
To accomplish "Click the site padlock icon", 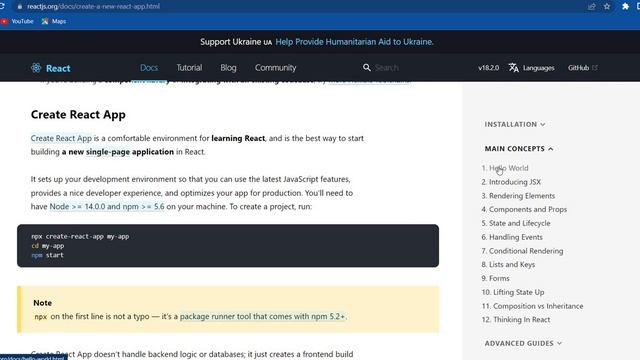I will coord(20,7).
